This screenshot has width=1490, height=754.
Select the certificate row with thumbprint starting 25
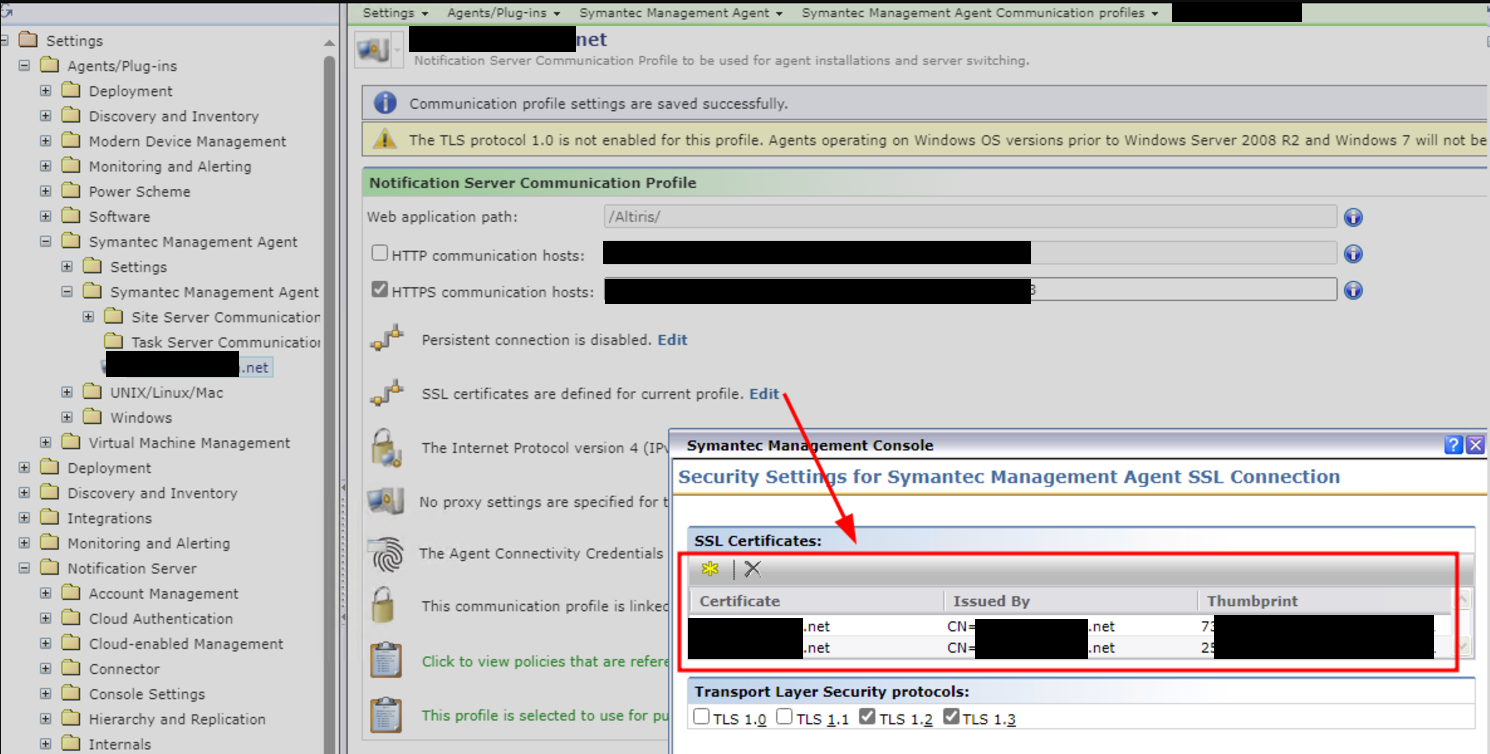(1070, 648)
